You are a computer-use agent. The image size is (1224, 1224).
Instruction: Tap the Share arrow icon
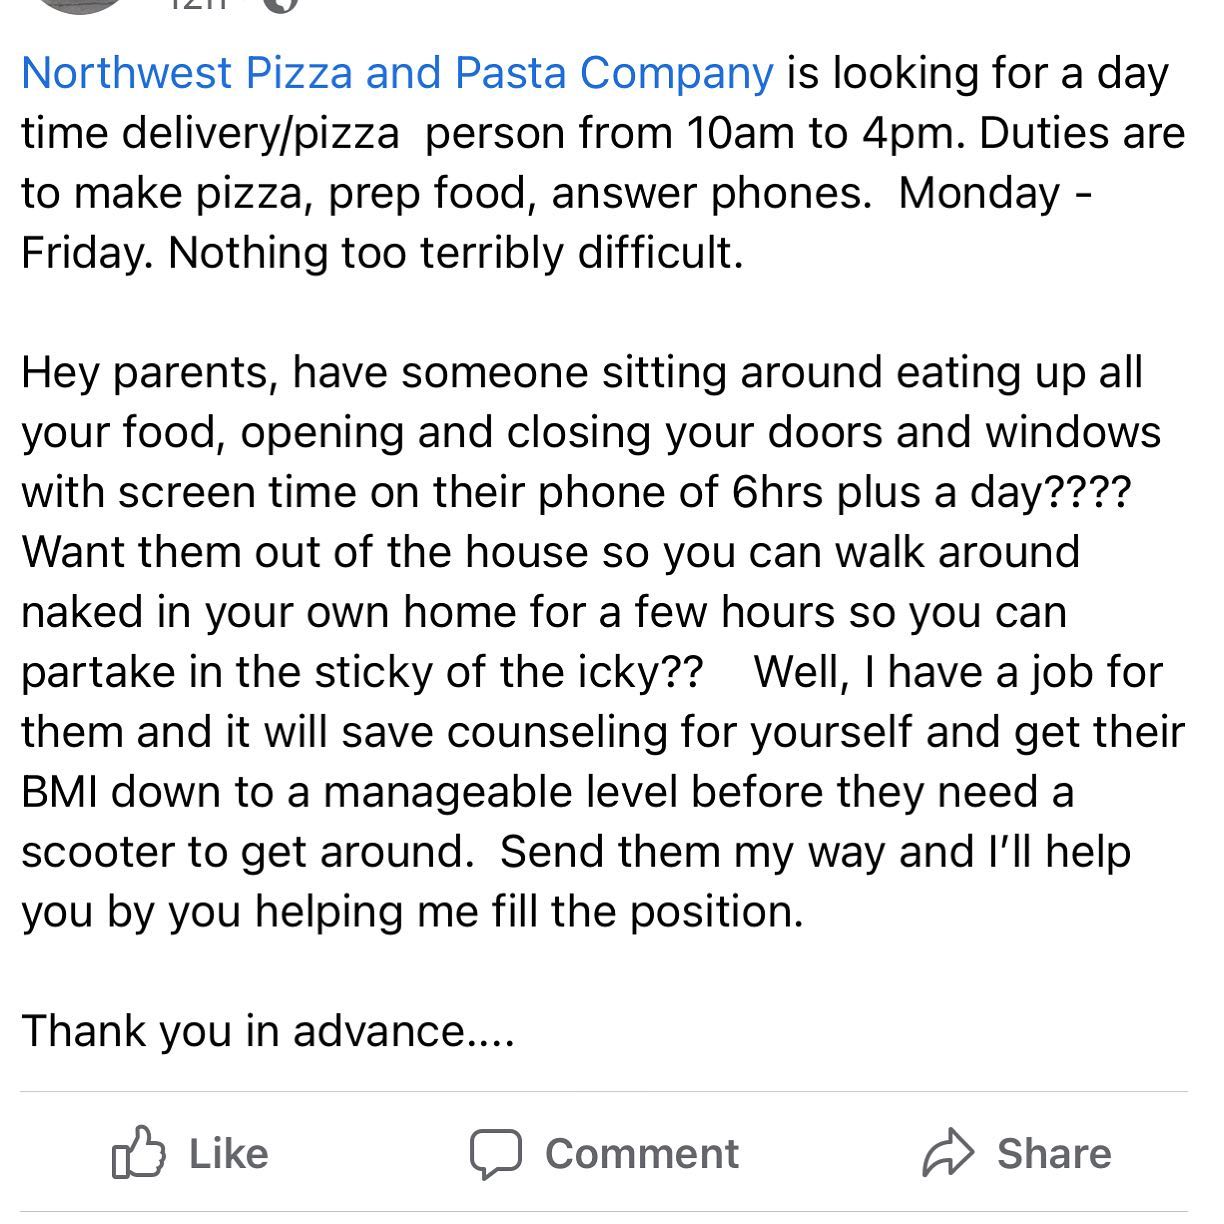click(946, 1153)
